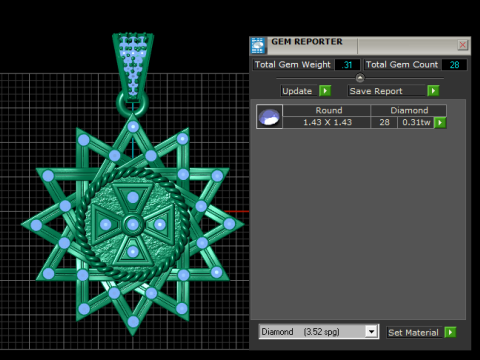Collapse the panel with the round arrow handle
480x360 pixels.
(360, 78)
